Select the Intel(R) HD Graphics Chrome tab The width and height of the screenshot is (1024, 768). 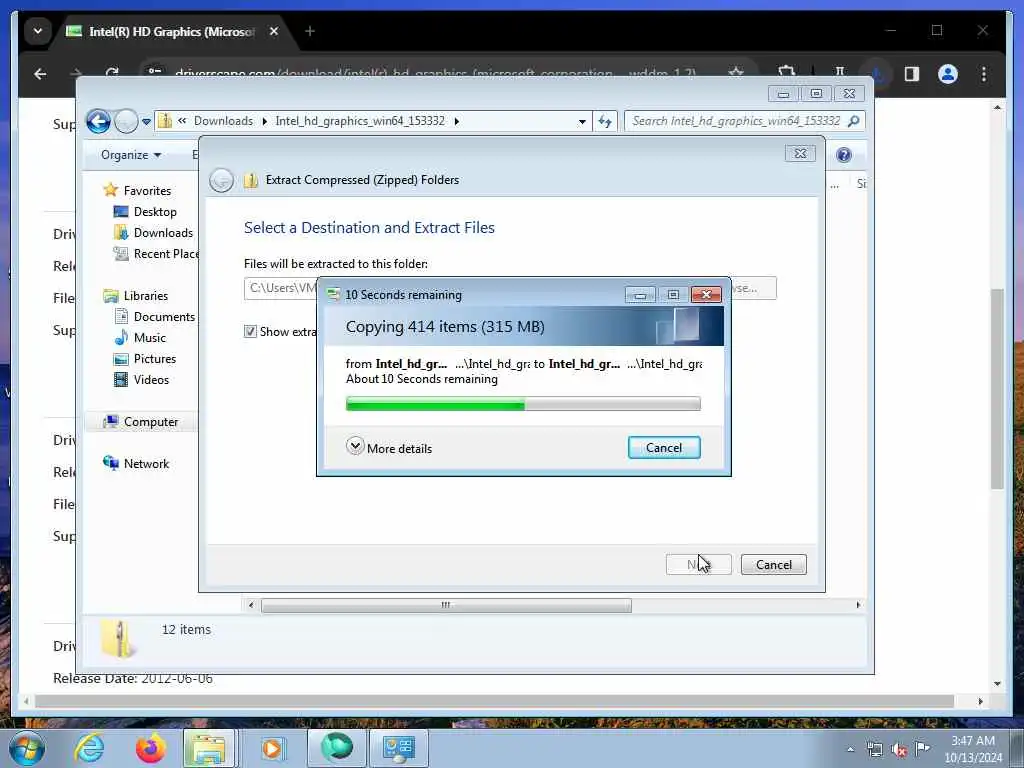coord(171,31)
